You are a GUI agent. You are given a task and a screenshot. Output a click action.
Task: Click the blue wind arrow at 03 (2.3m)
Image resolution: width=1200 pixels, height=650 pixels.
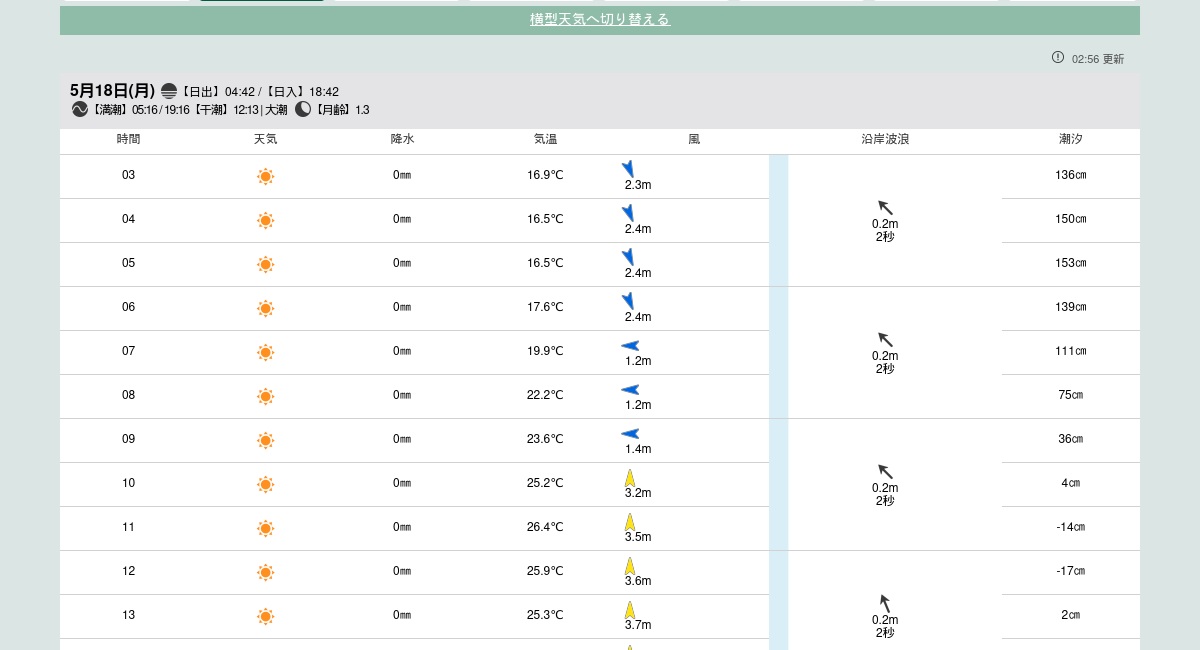(628, 169)
